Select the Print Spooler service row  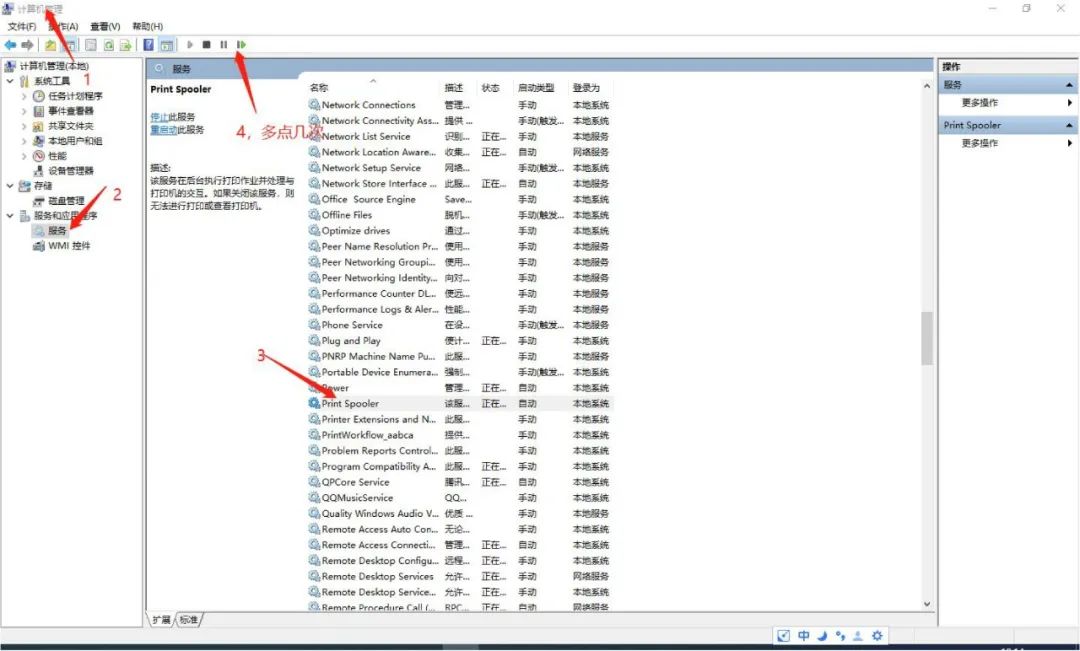coord(459,404)
